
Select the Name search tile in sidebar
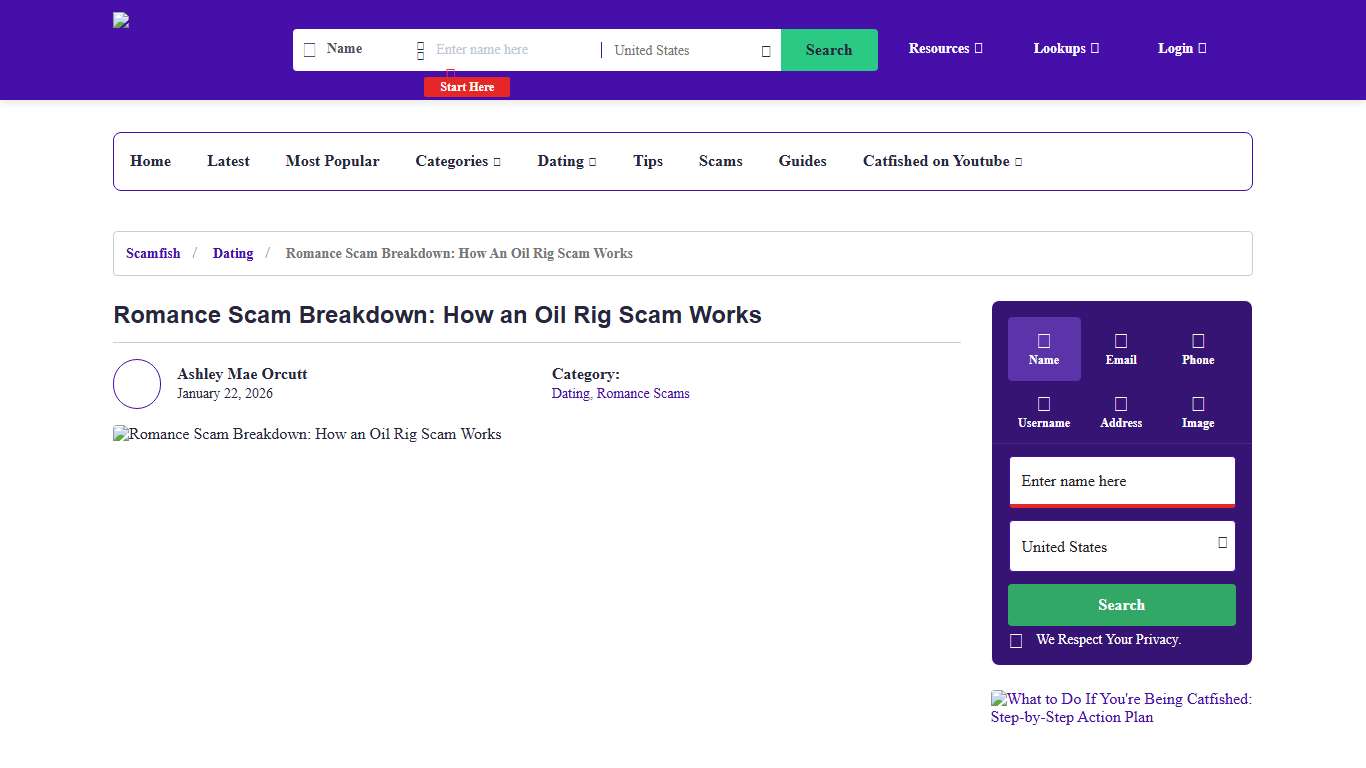tap(1043, 348)
